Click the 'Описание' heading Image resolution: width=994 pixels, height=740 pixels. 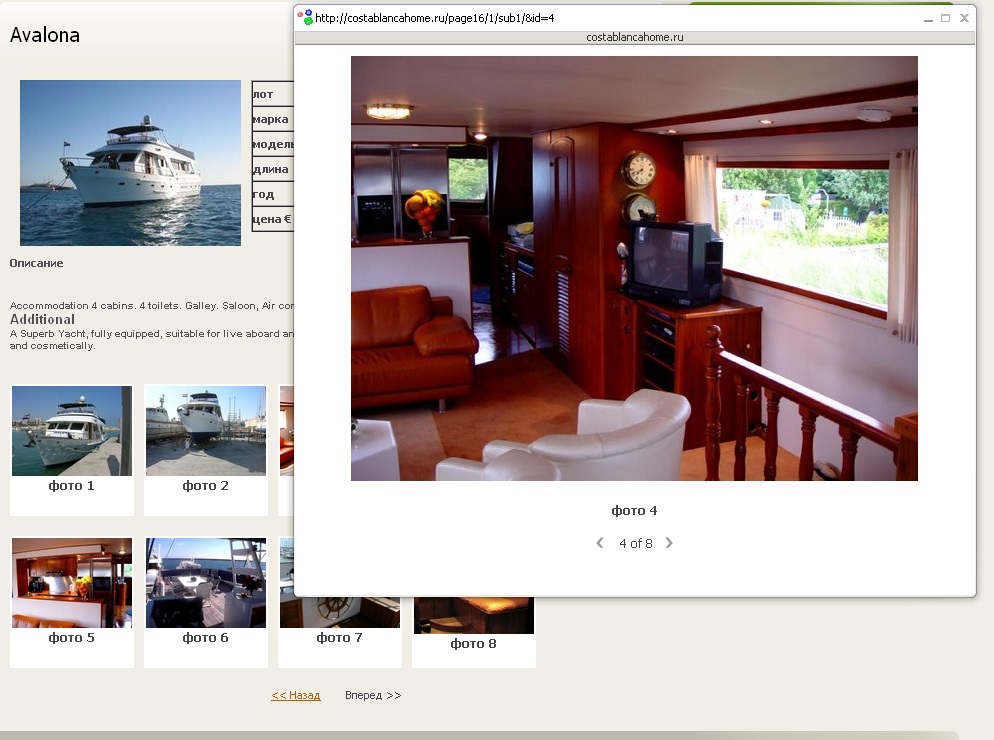(x=36, y=263)
